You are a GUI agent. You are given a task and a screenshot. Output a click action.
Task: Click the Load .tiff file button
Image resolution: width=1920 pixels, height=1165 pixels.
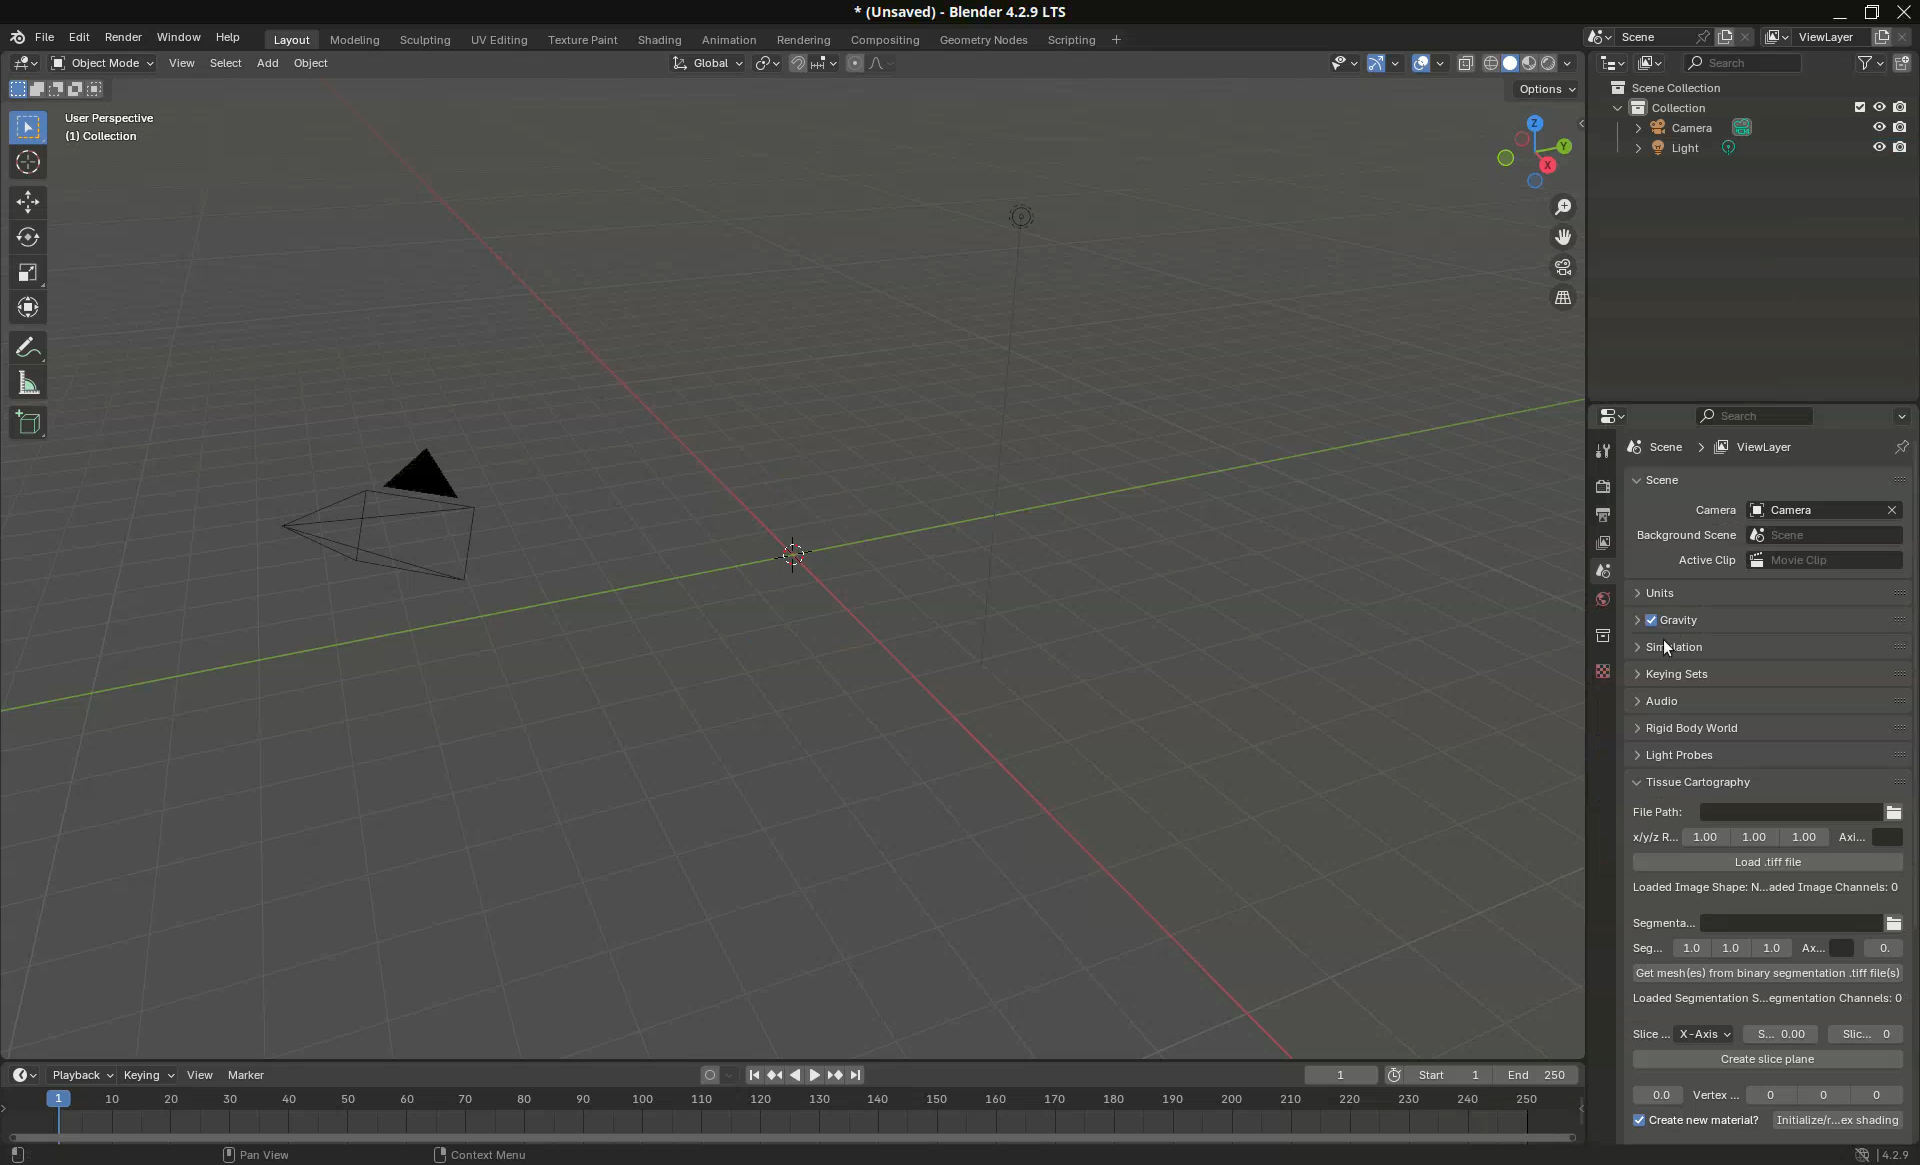[x=1767, y=862]
